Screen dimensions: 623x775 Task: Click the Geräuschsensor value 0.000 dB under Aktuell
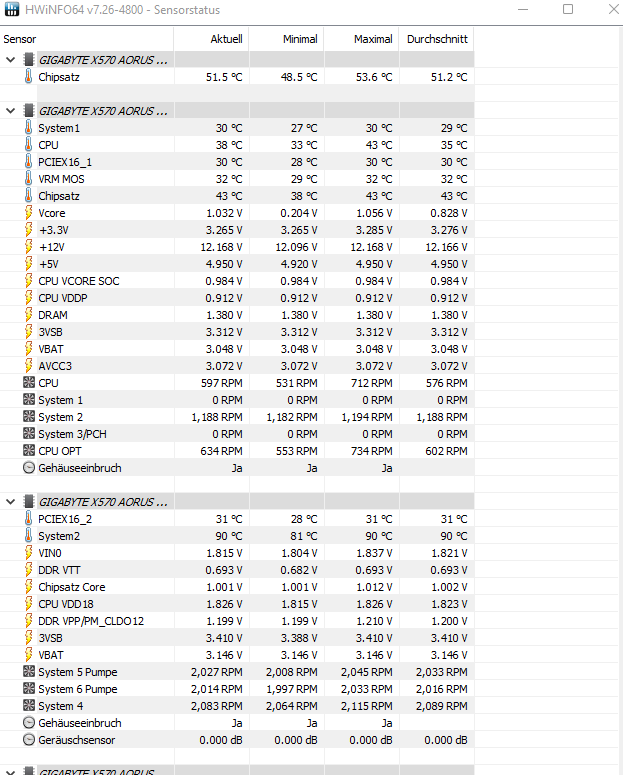click(221, 740)
